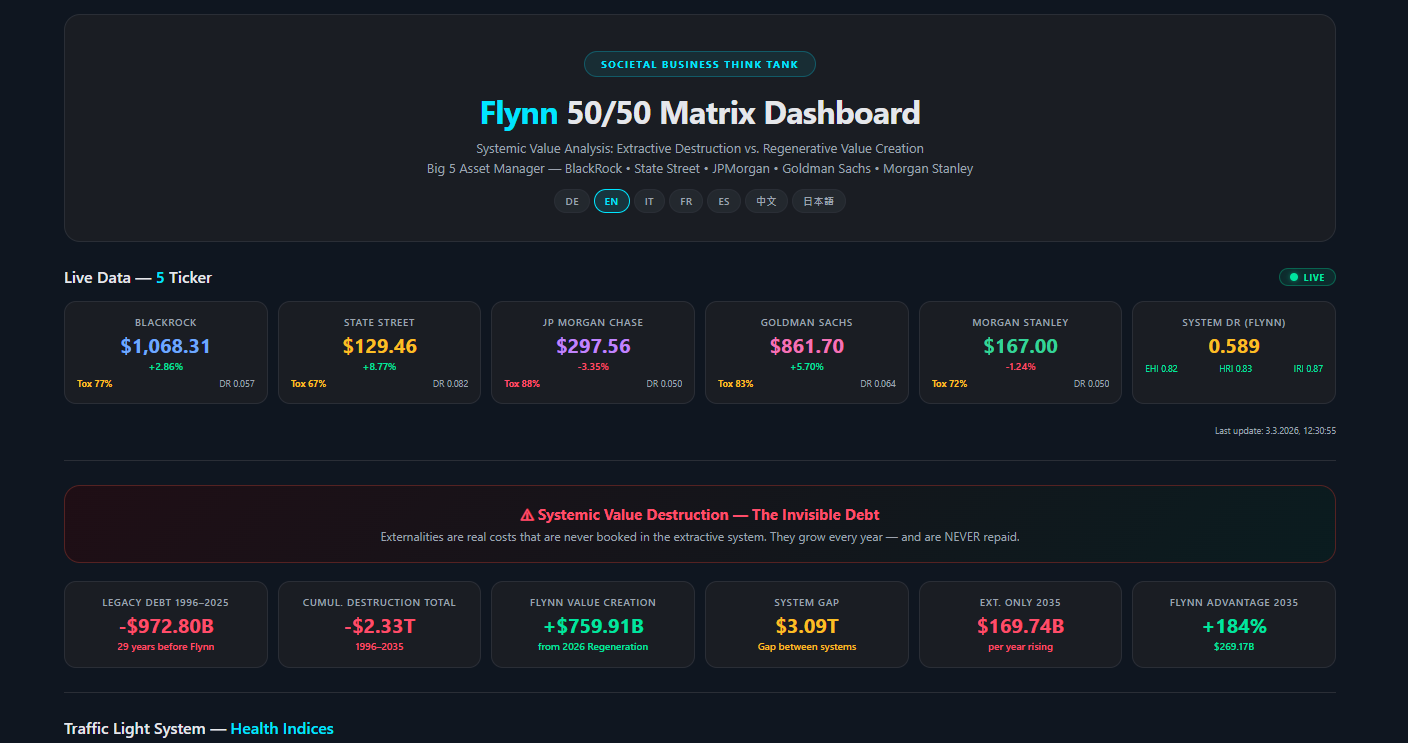Click the Societal Business Think Tank badge
This screenshot has height=743, width=1408.
click(700, 64)
